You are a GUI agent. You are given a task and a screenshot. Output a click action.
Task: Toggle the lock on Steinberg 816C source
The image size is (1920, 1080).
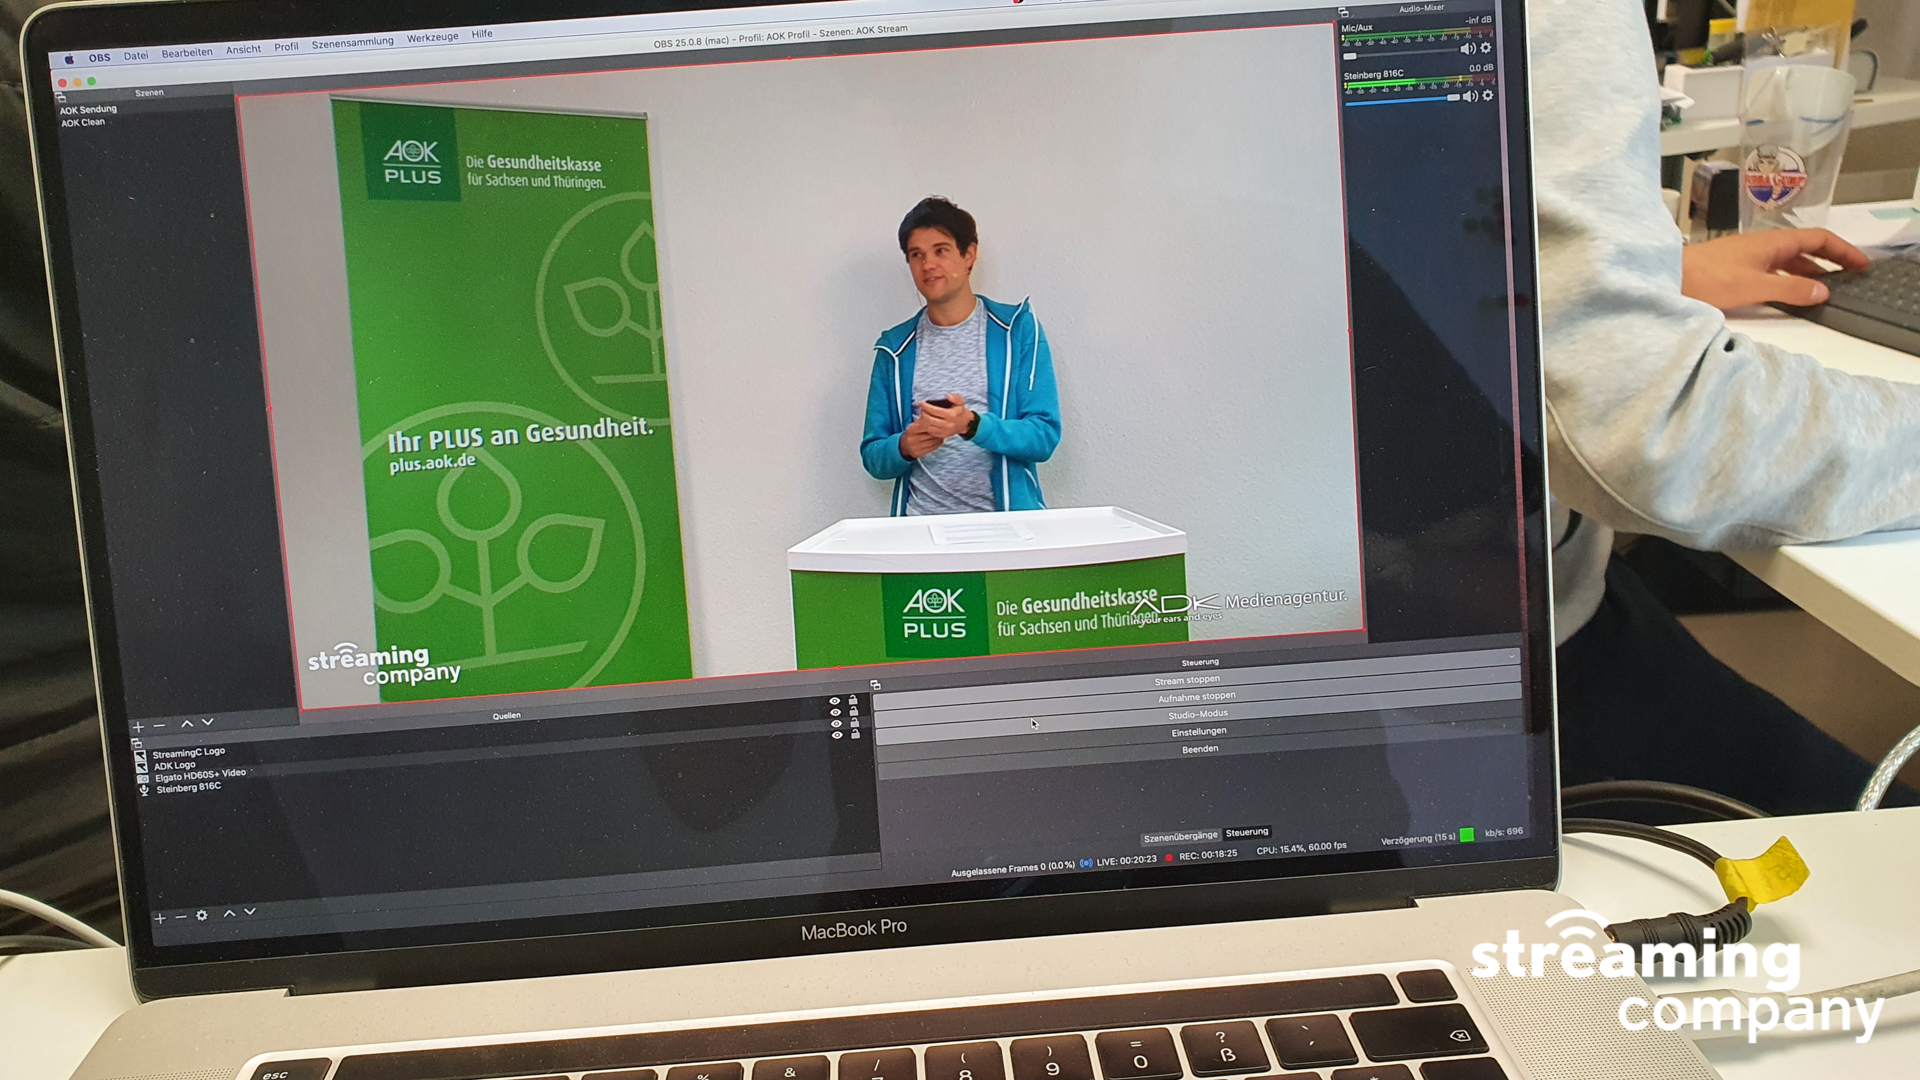coord(856,734)
